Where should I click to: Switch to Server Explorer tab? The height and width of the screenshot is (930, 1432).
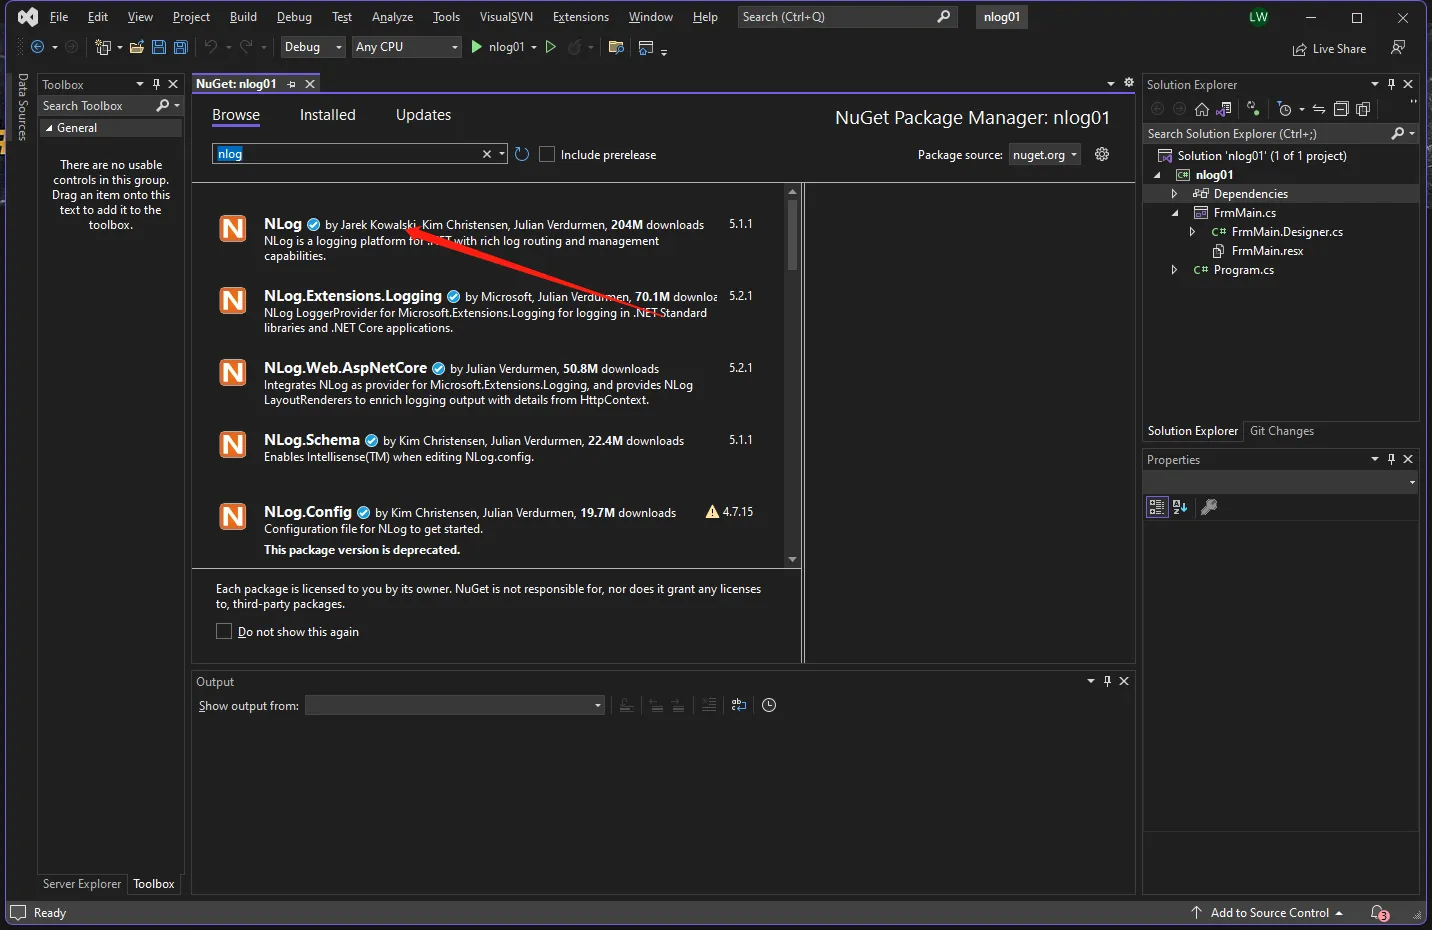click(x=82, y=884)
